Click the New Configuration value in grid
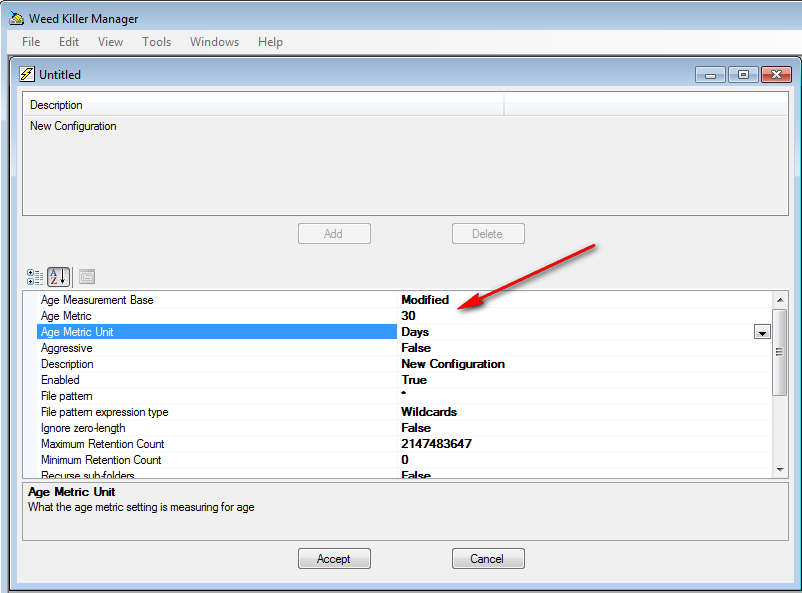802x593 pixels. [584, 364]
